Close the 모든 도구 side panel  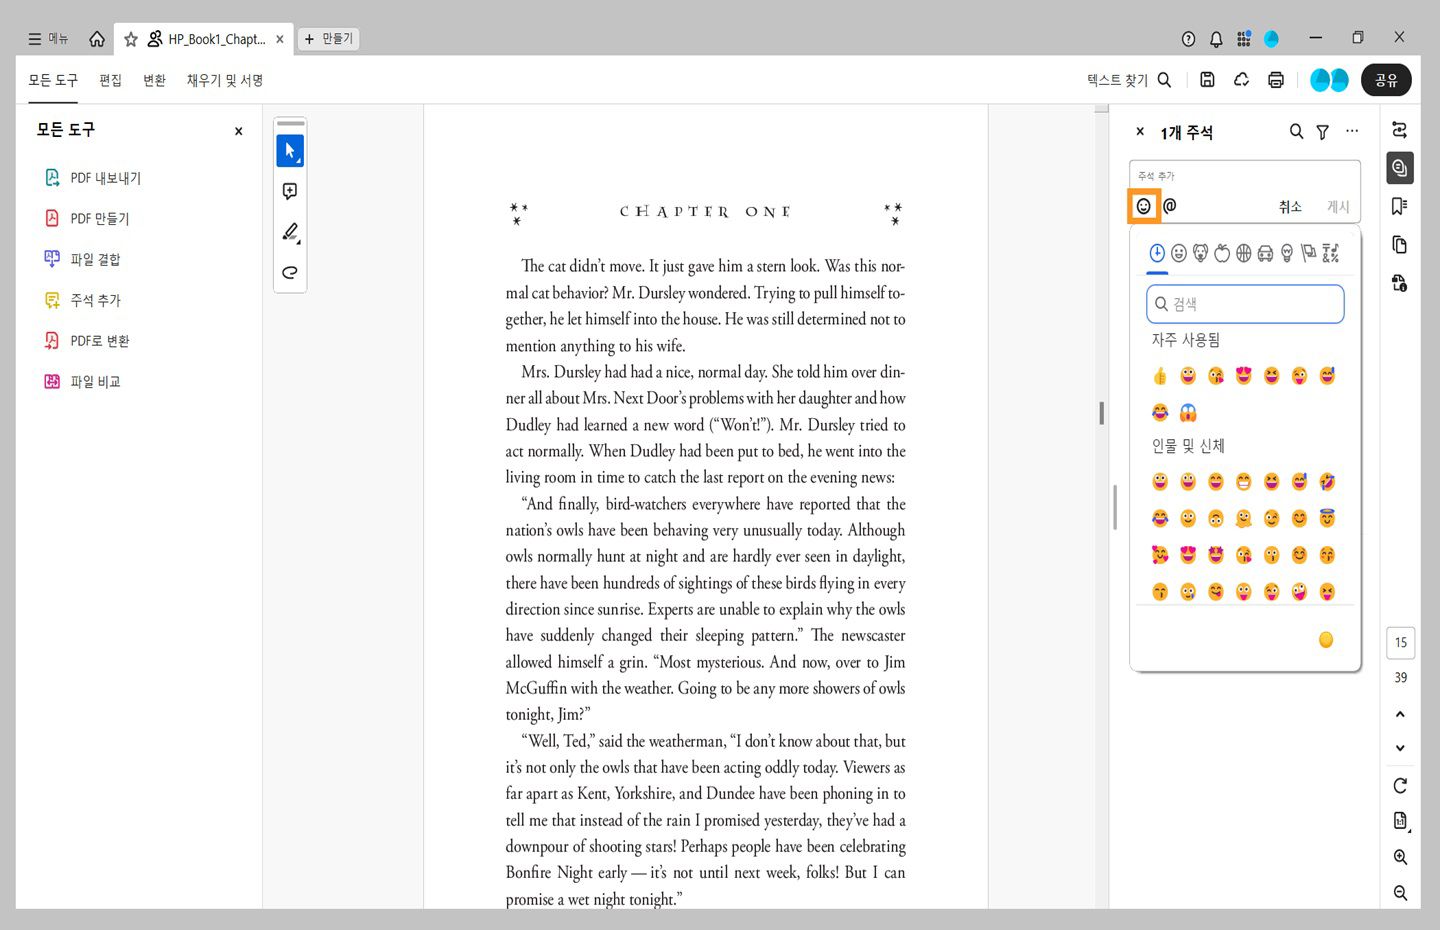click(238, 131)
